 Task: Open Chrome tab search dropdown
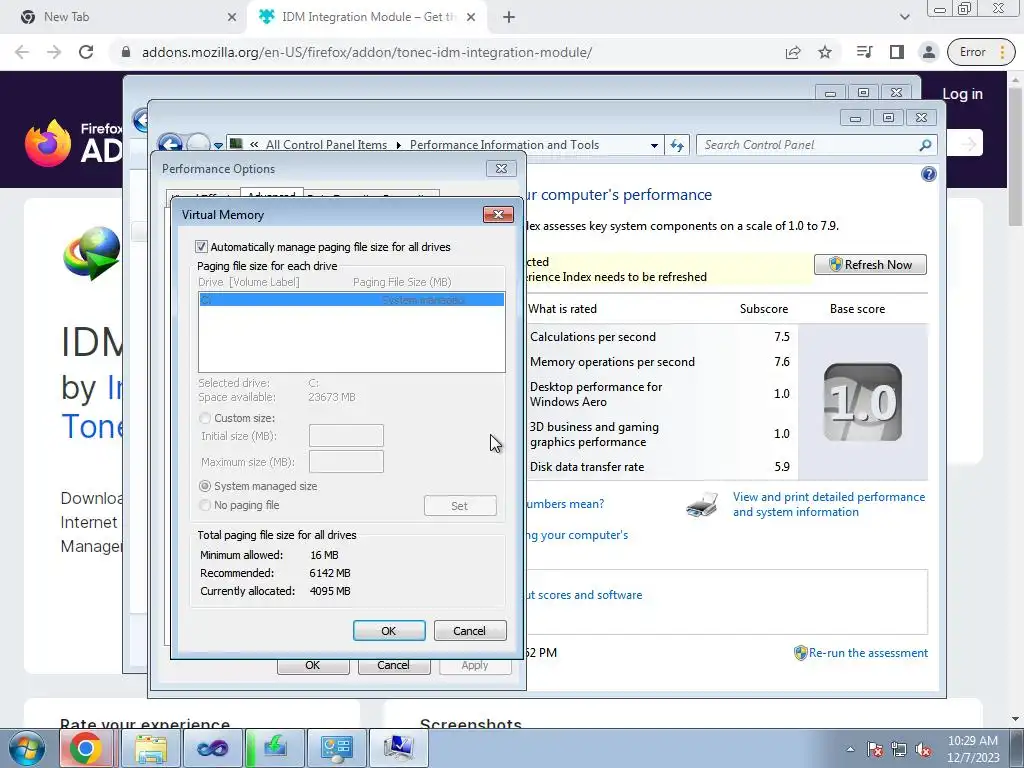coord(904,18)
